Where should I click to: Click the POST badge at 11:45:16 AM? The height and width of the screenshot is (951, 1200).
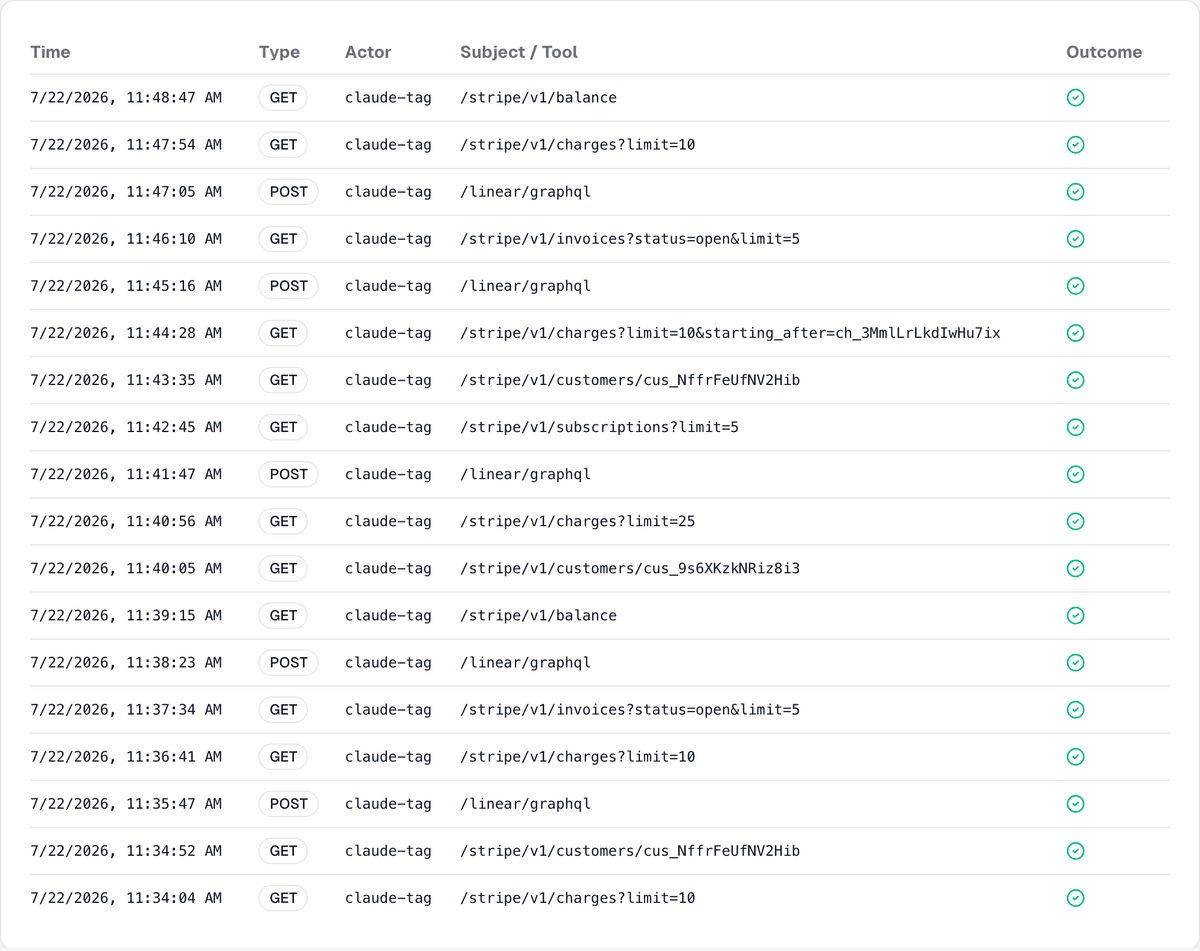pyautogui.click(x=289, y=286)
